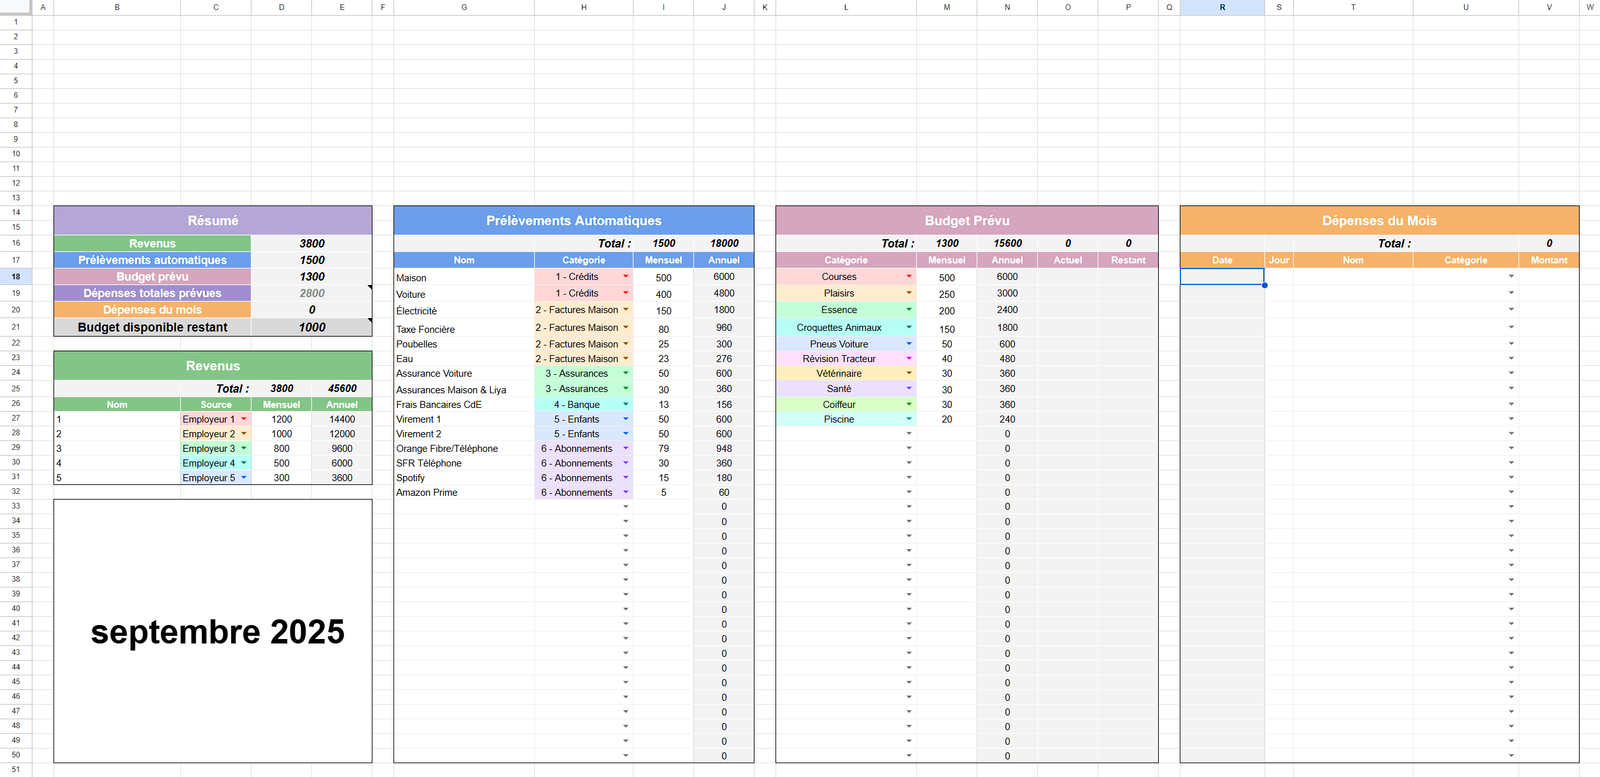Viewport: 1600px width, 777px height.
Task: Expand the Vétérinaire category dropdown
Action: [x=909, y=373]
